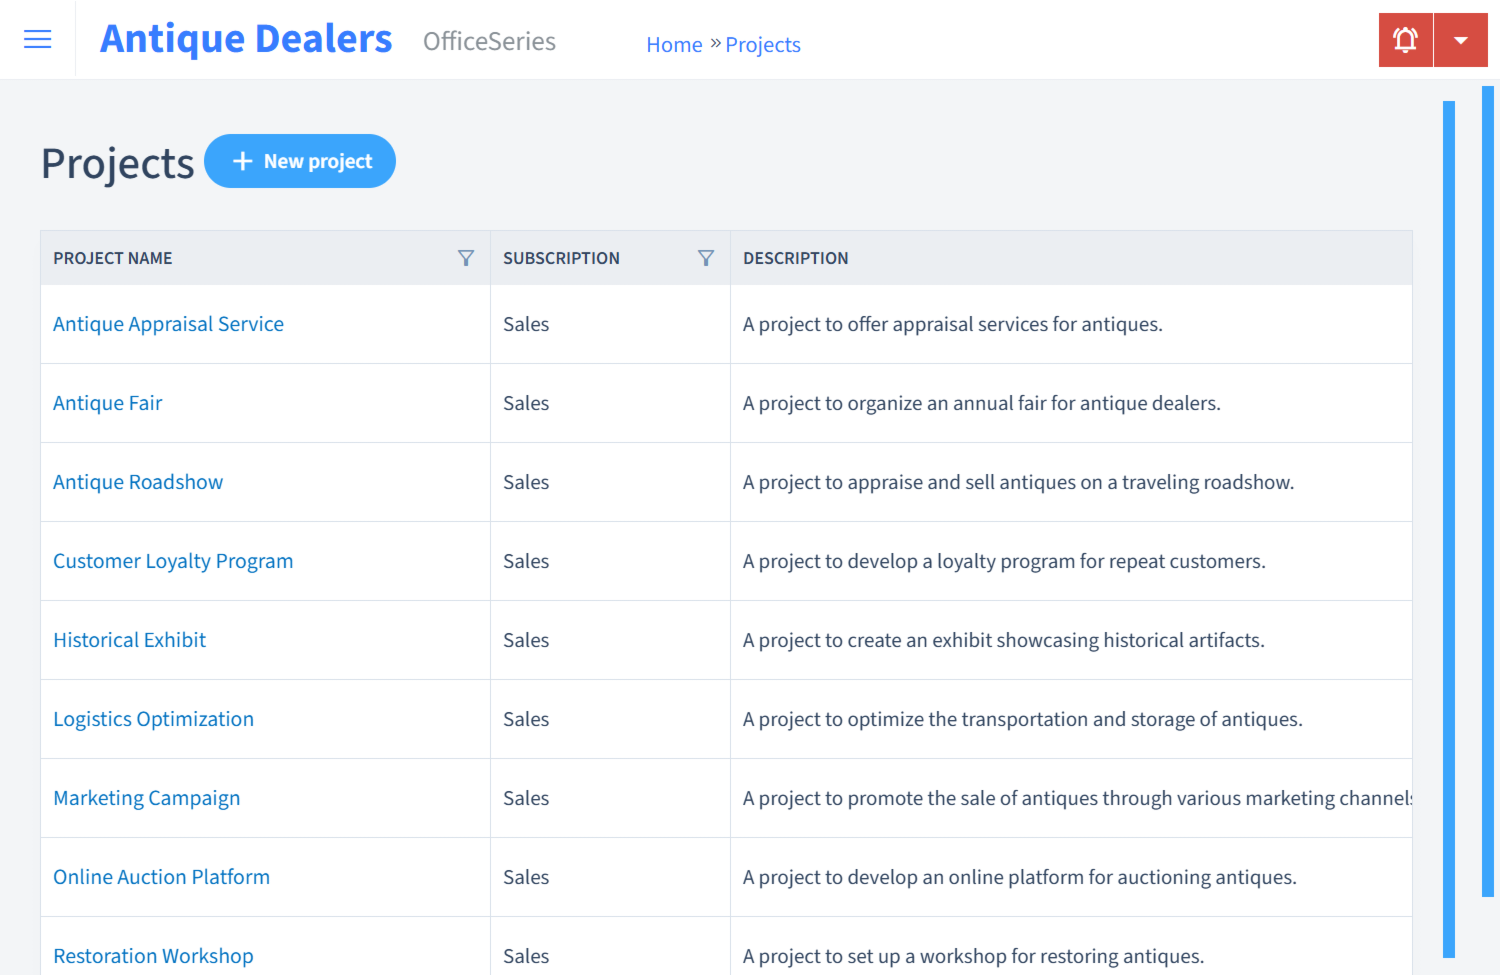This screenshot has width=1500, height=975.
Task: Open the Restoration Workshop project
Action: tap(153, 956)
